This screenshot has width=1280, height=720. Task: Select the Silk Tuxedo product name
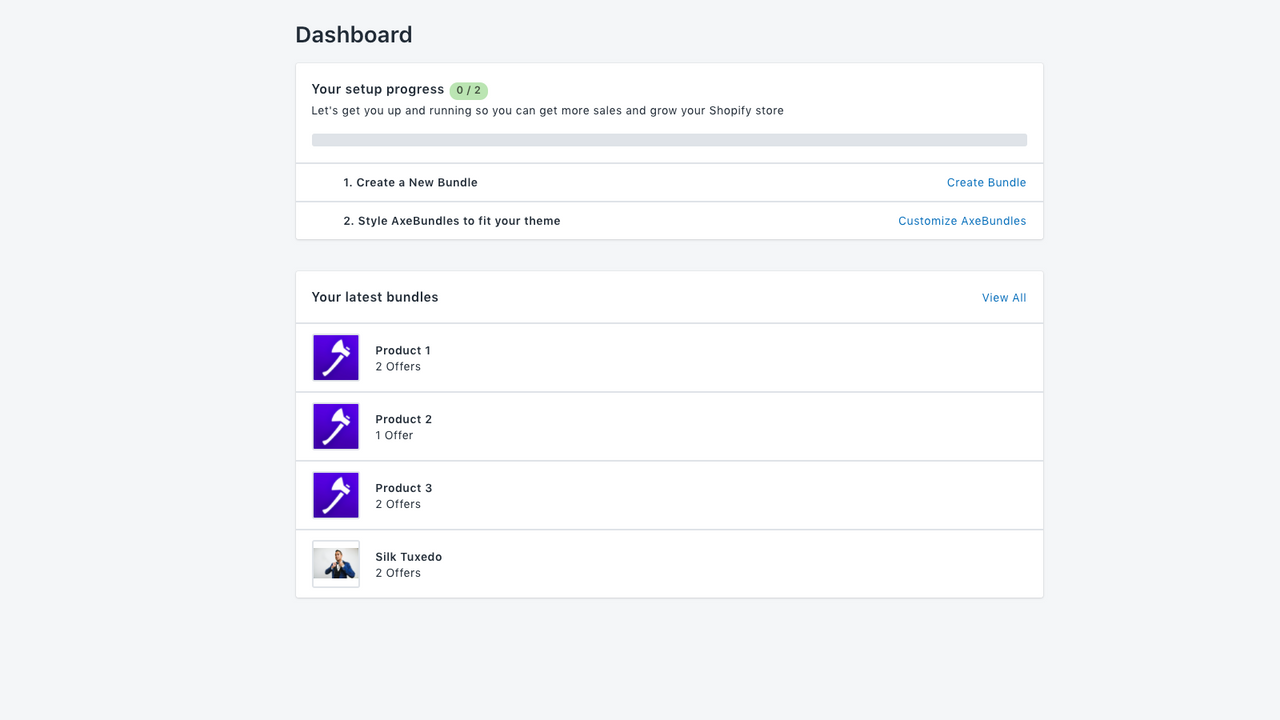point(408,556)
